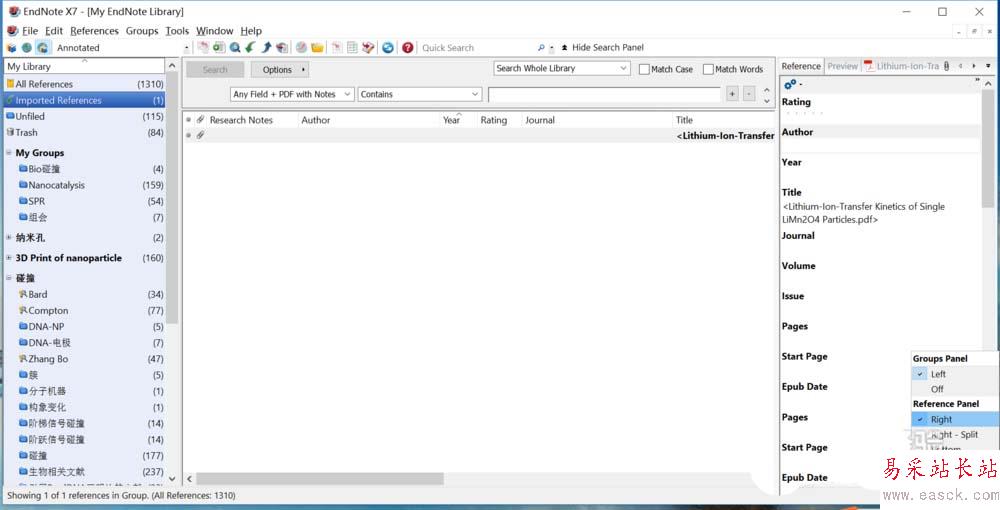
Task: Expand the 纳米孔 group set
Action: click(x=9, y=237)
